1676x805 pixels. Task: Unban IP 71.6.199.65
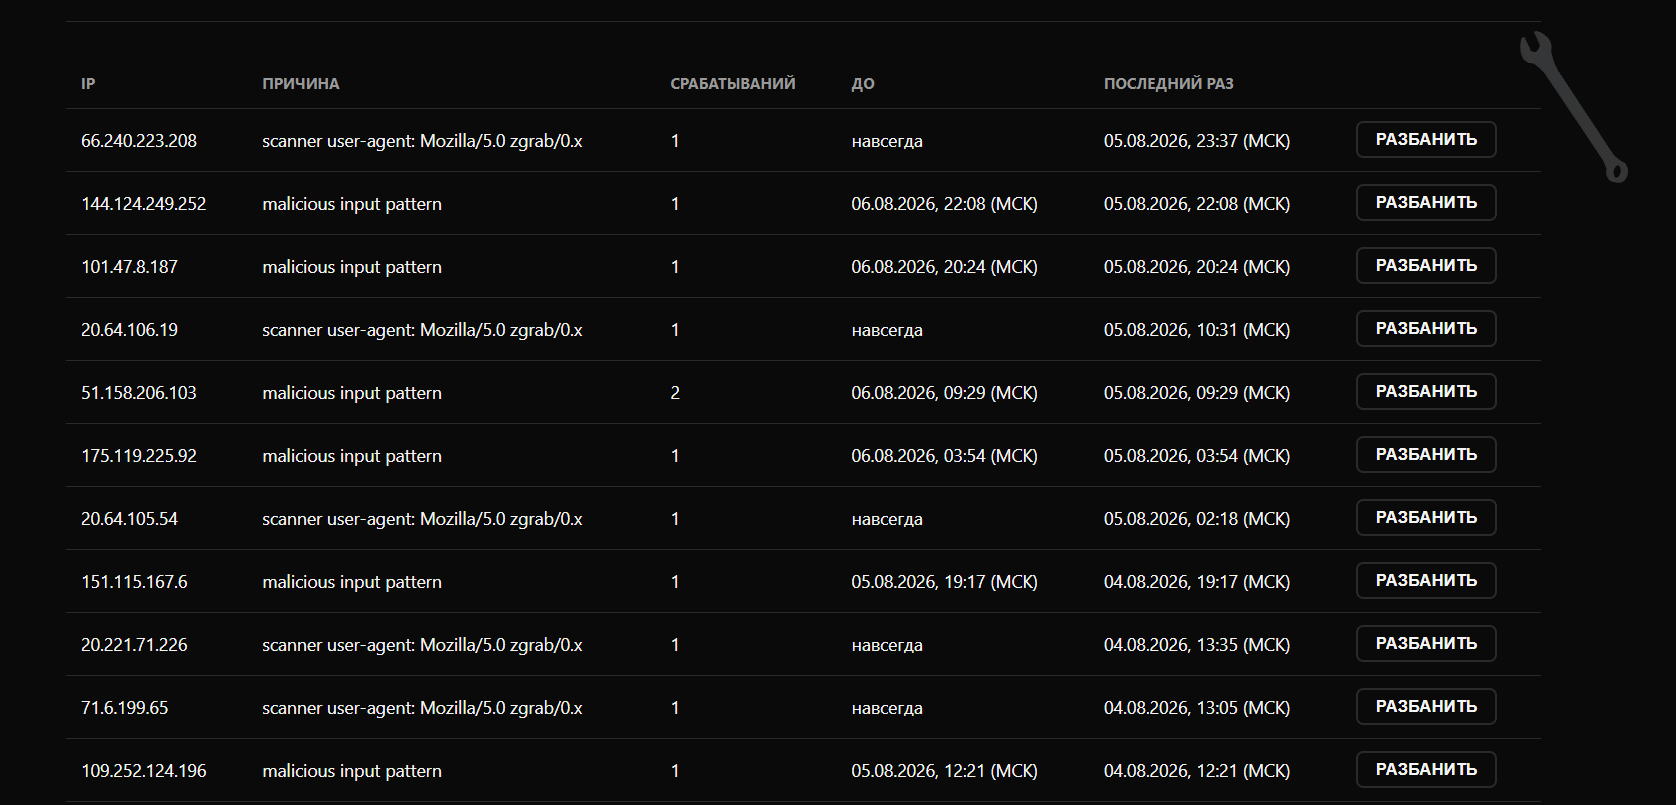[x=1426, y=707]
